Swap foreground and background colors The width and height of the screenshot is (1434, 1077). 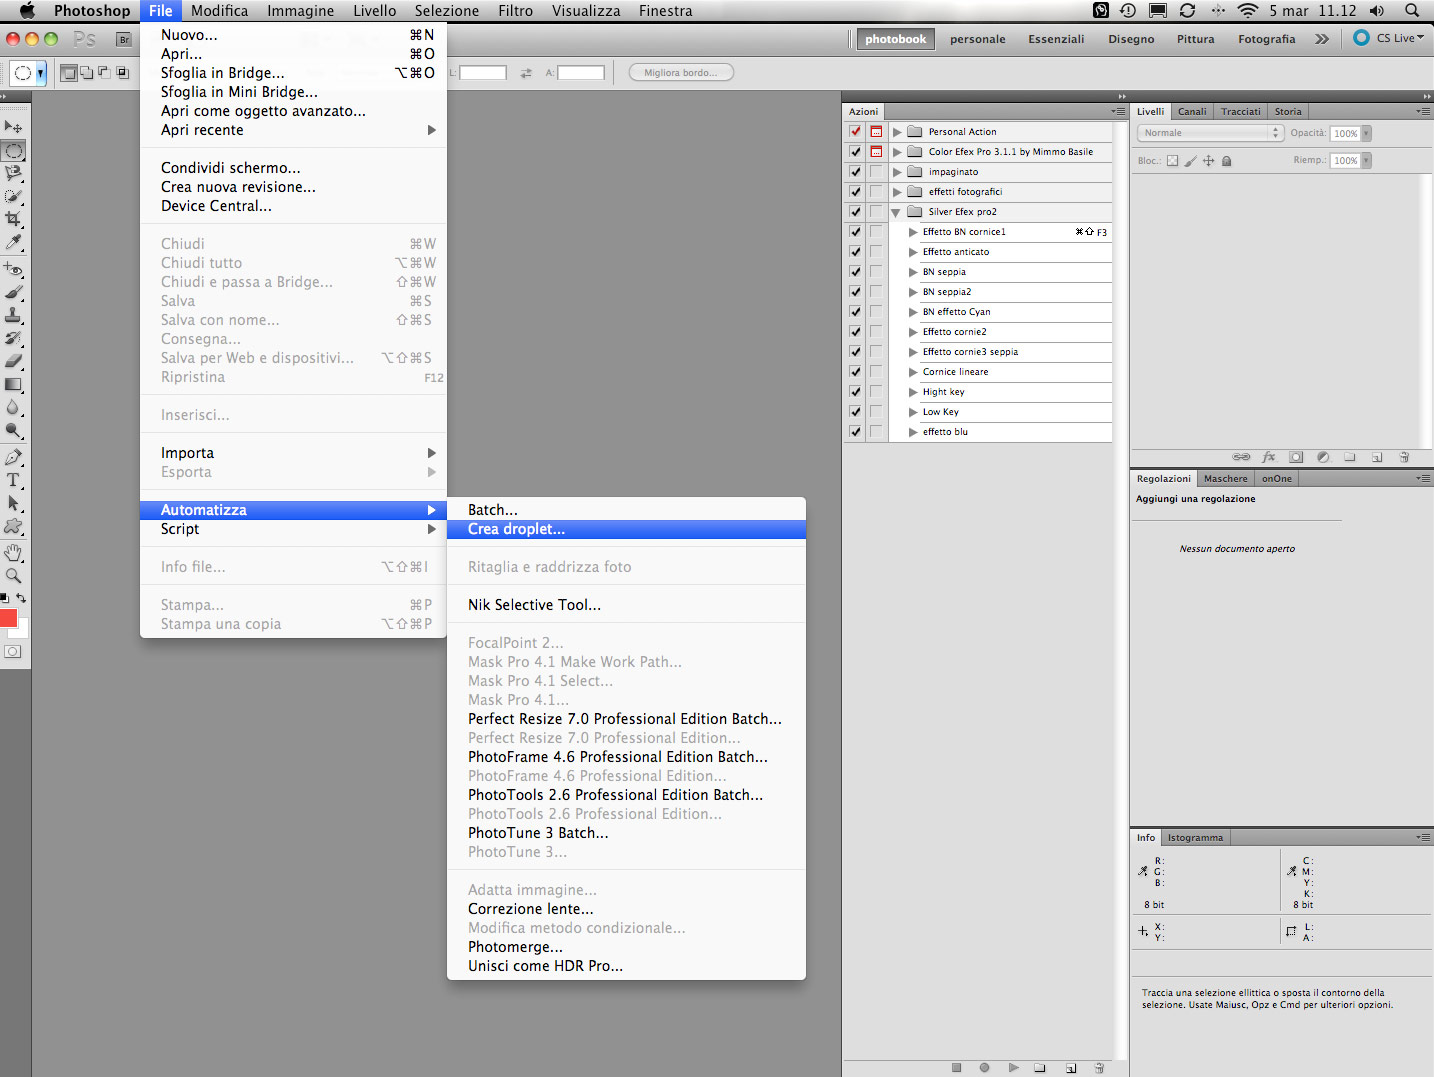(x=21, y=598)
